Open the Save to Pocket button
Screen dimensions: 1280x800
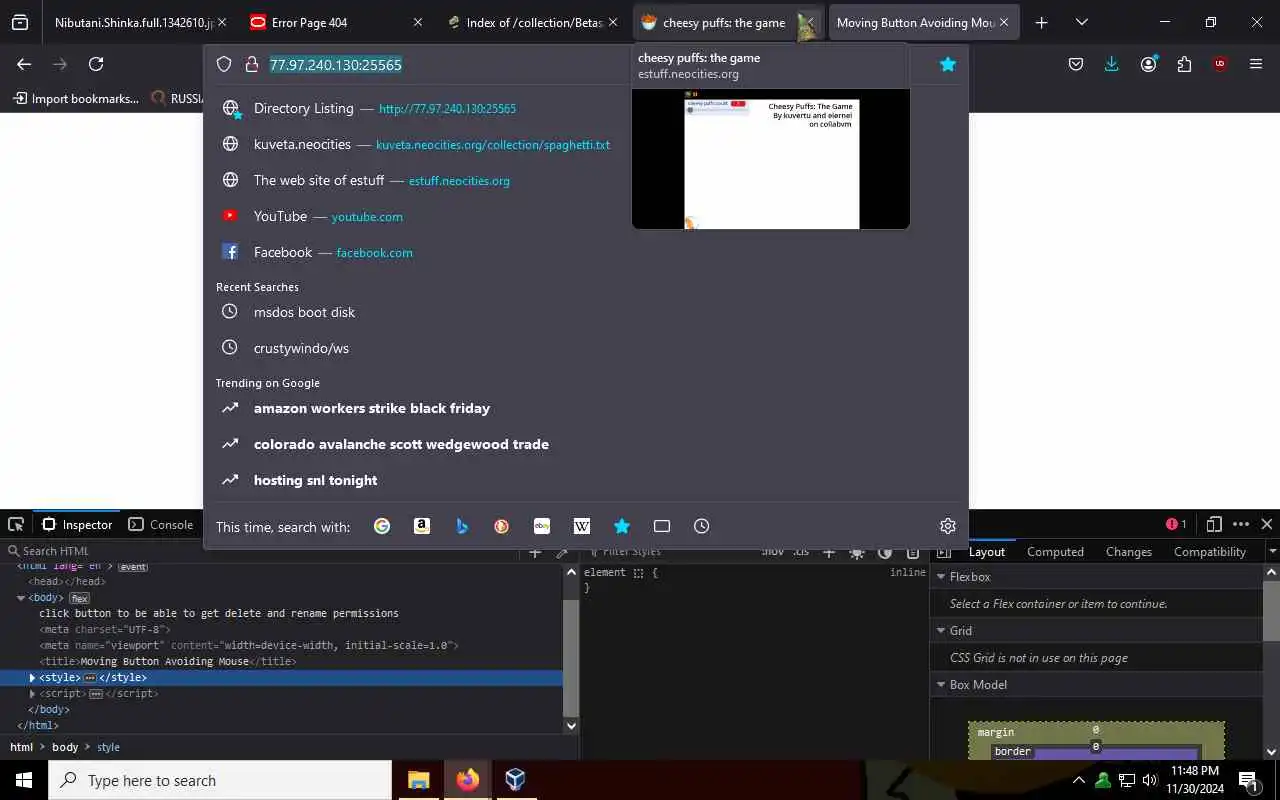[x=1076, y=64]
